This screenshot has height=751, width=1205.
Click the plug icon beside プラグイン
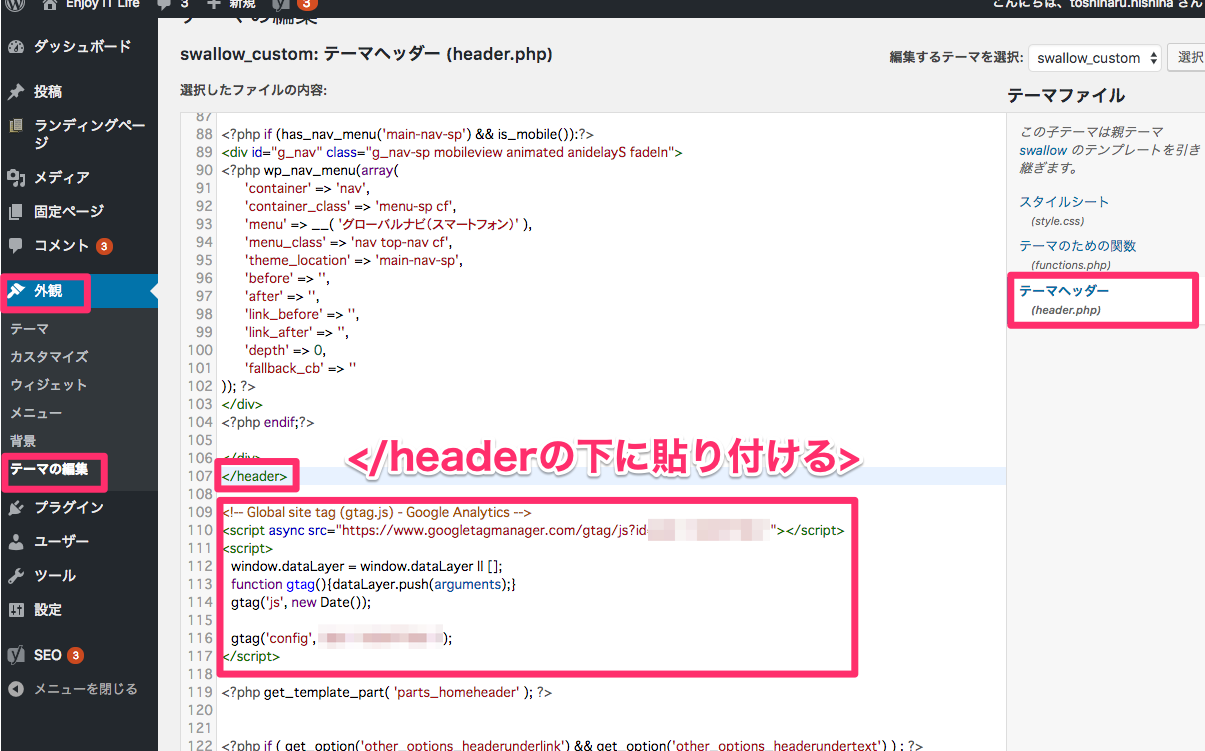click(16, 508)
